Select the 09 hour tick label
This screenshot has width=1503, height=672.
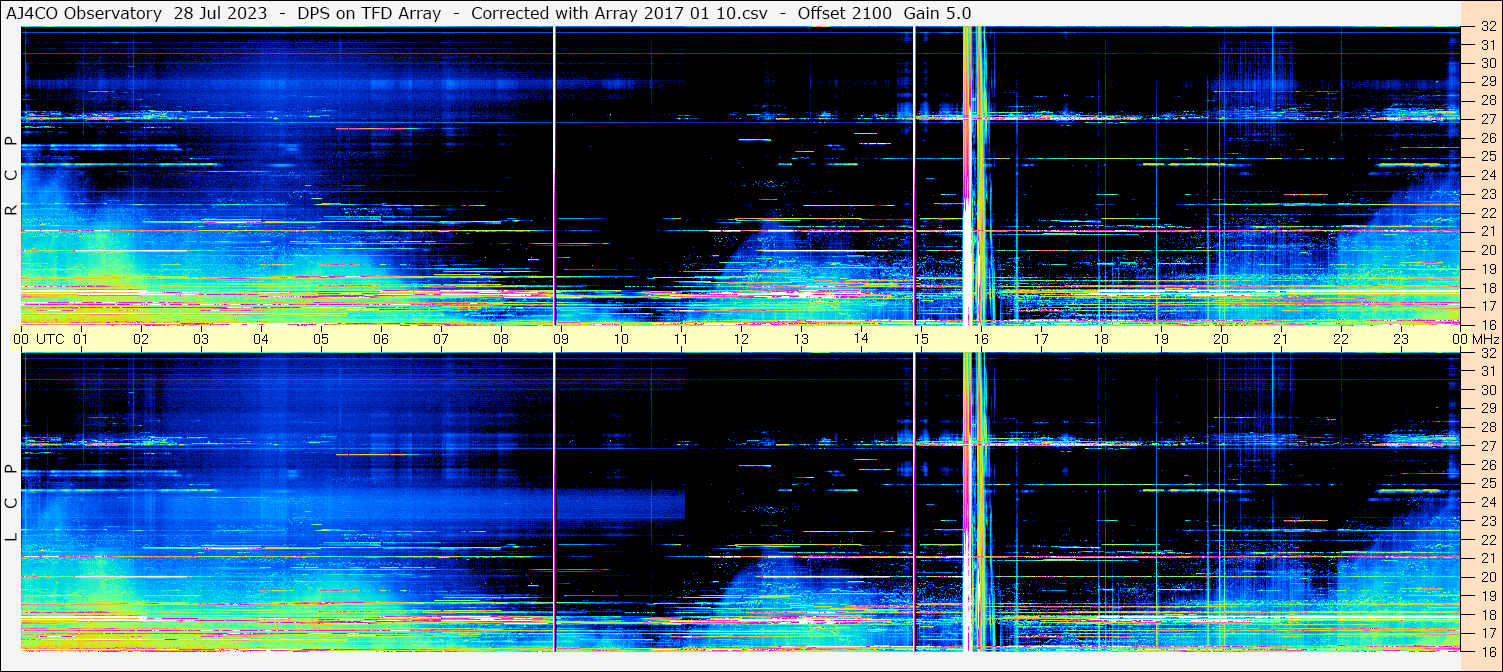tap(561, 339)
